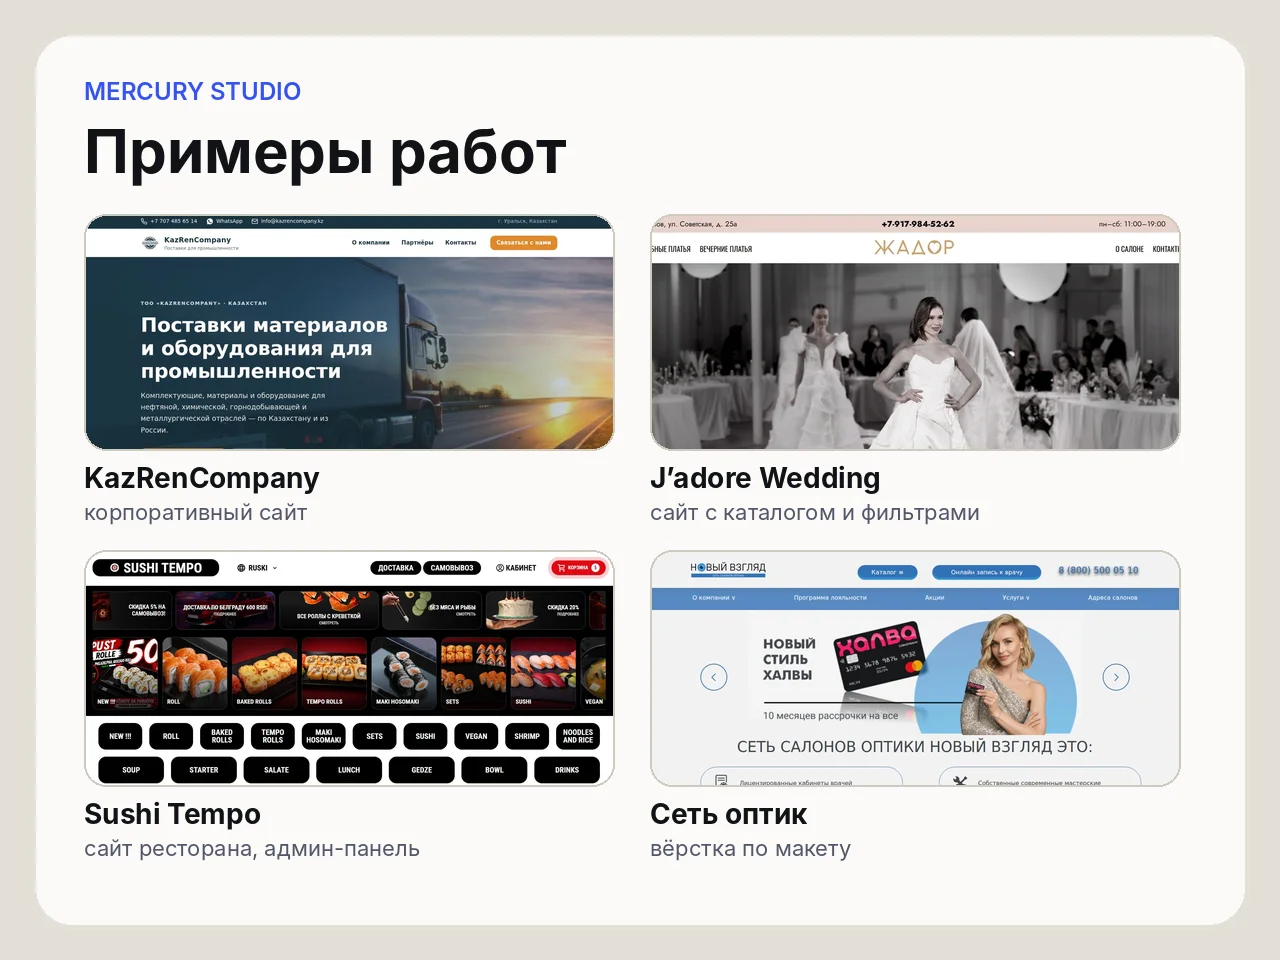Open Адреса салонов in blue navbar
The width and height of the screenshot is (1280, 960).
pos(1112,598)
